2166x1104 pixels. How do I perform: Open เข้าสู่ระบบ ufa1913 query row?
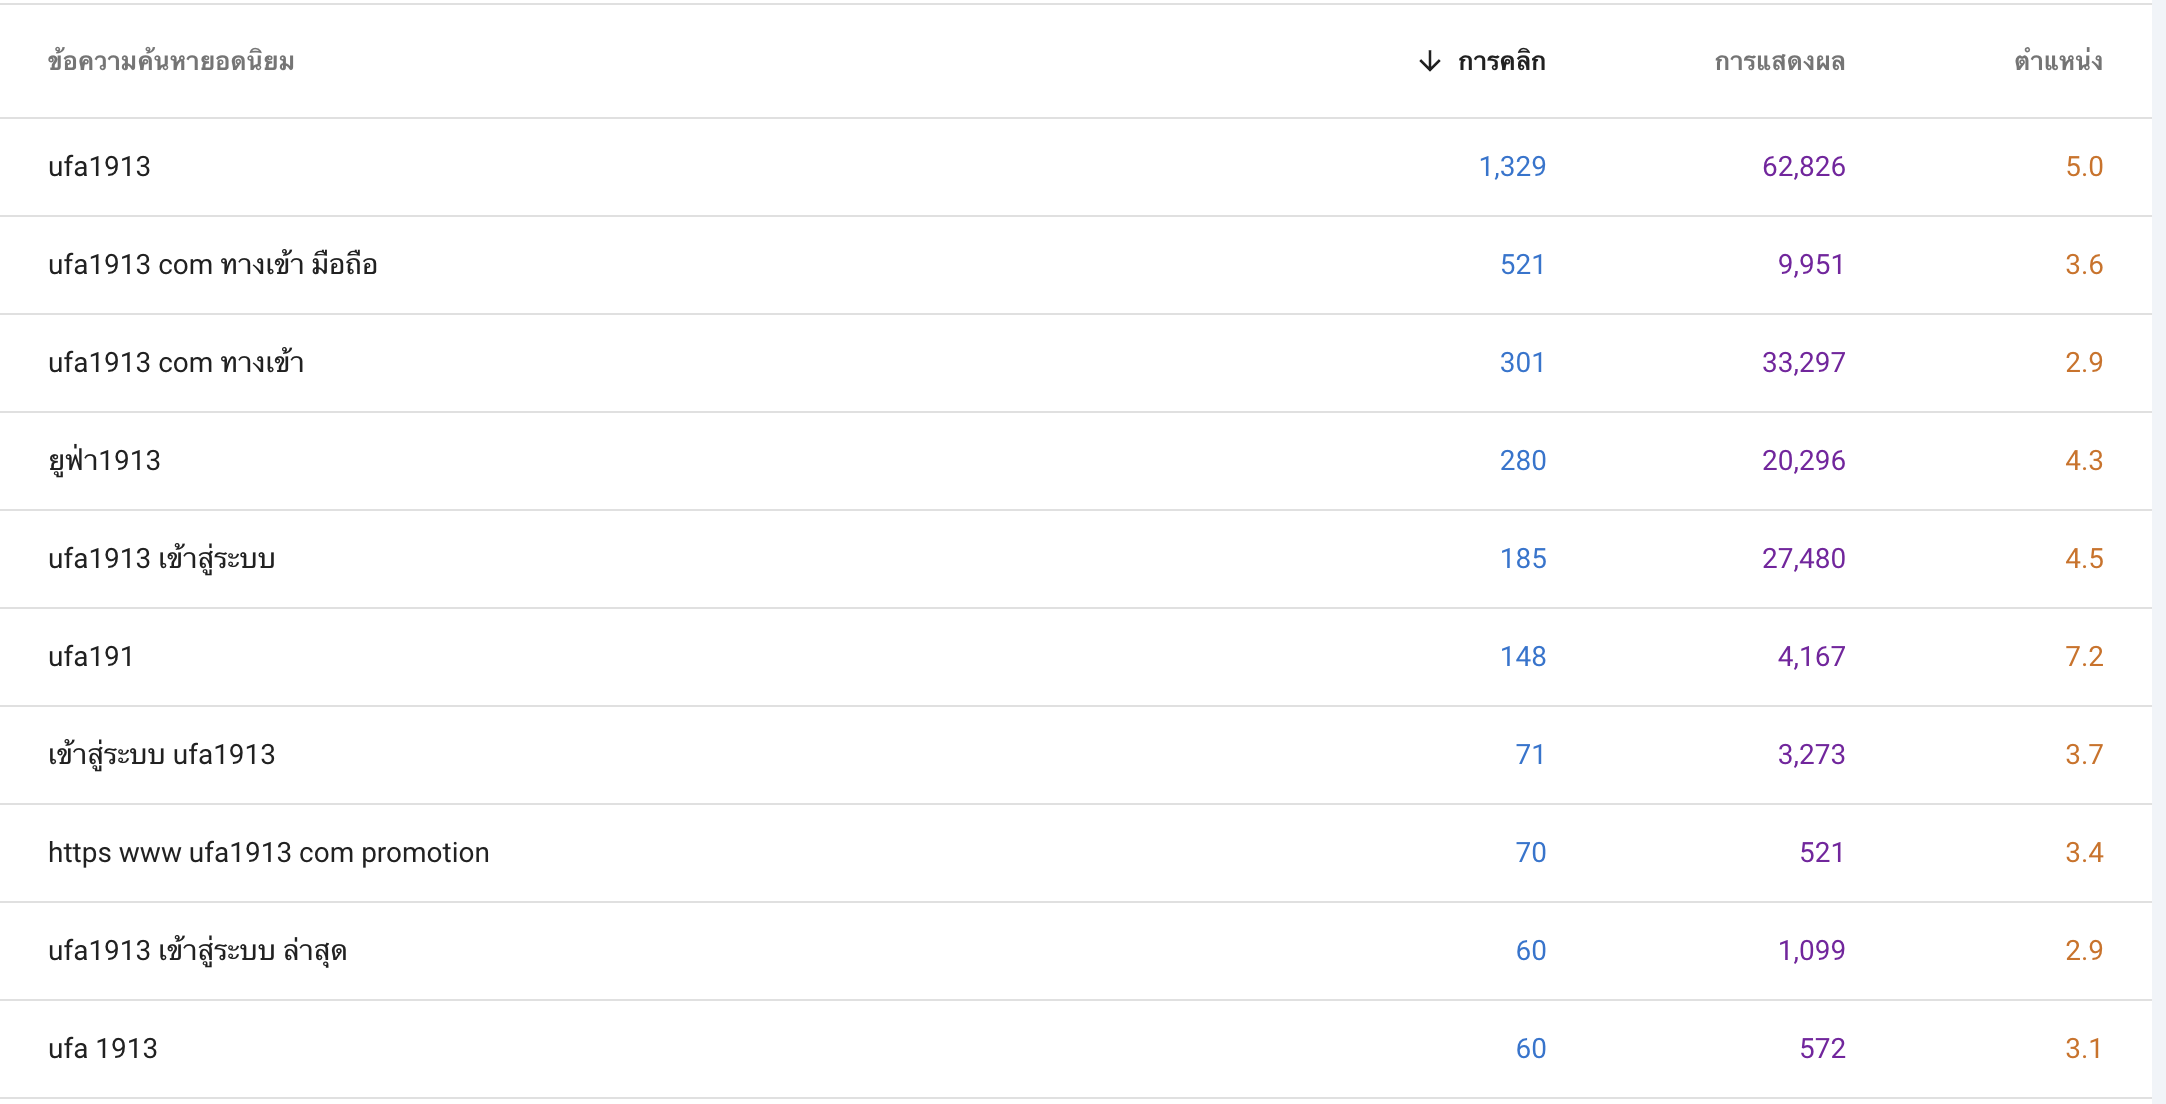1076,755
